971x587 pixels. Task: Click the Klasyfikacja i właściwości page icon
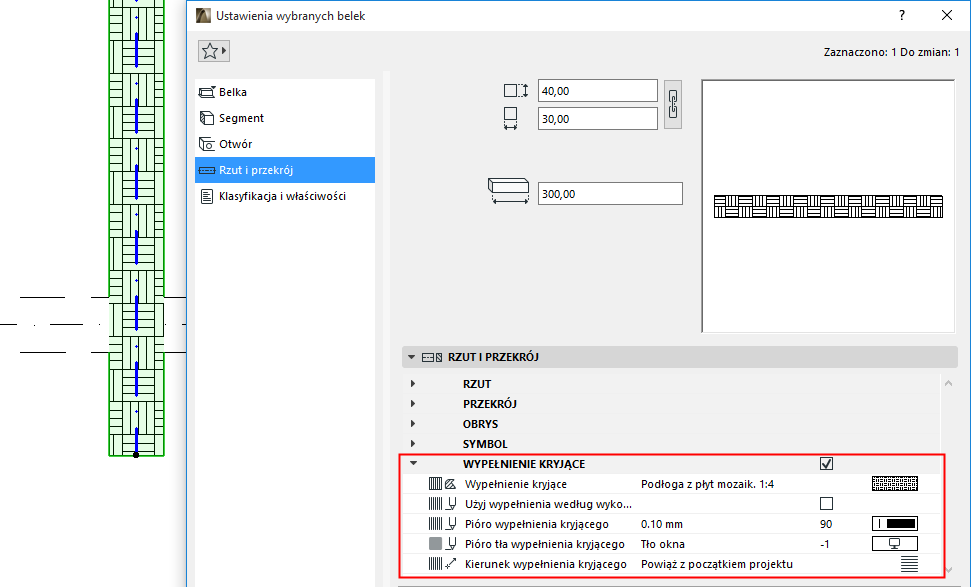207,196
